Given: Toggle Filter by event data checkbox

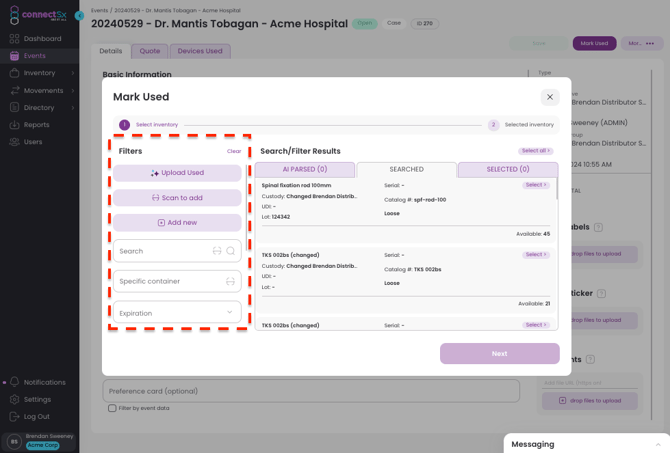Looking at the screenshot, I should [112, 408].
